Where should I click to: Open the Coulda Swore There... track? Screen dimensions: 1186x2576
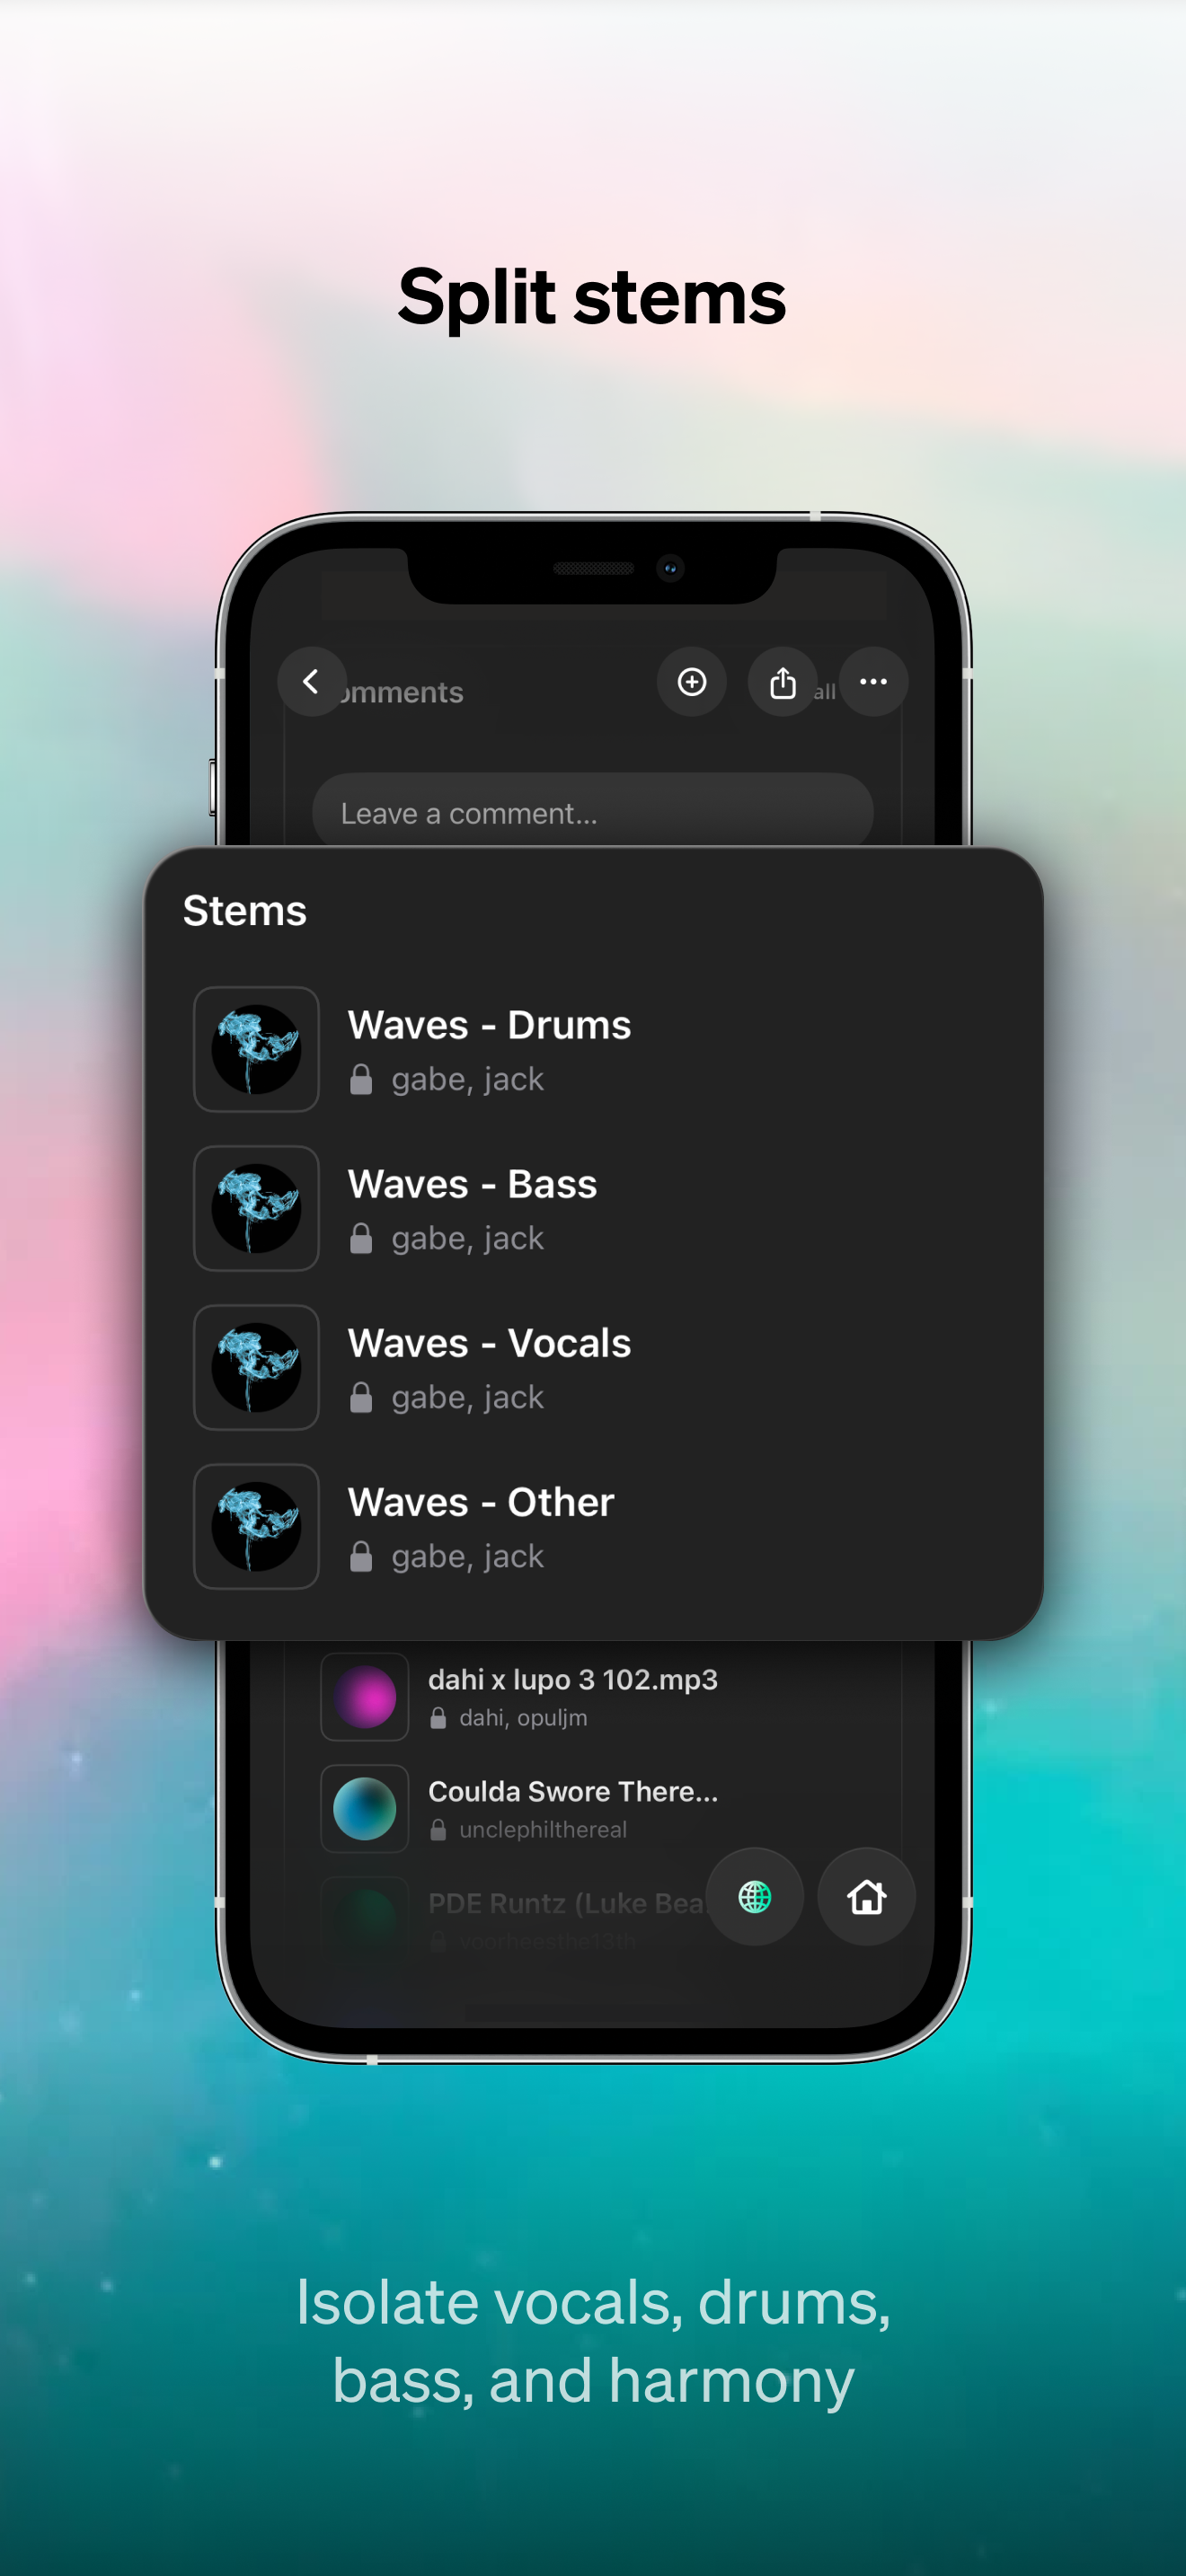pyautogui.click(x=600, y=1809)
